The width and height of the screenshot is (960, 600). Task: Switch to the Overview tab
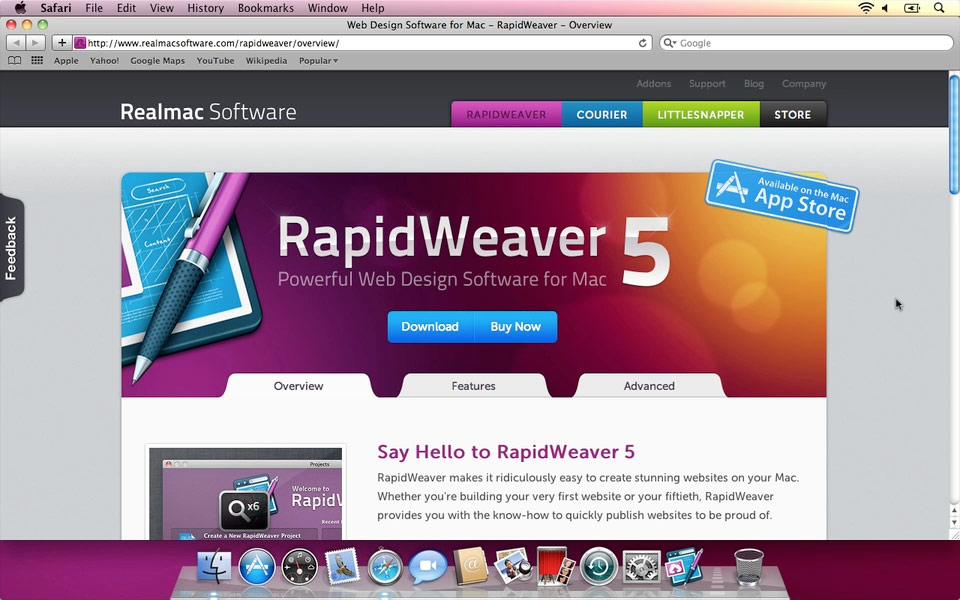pyautogui.click(x=298, y=386)
